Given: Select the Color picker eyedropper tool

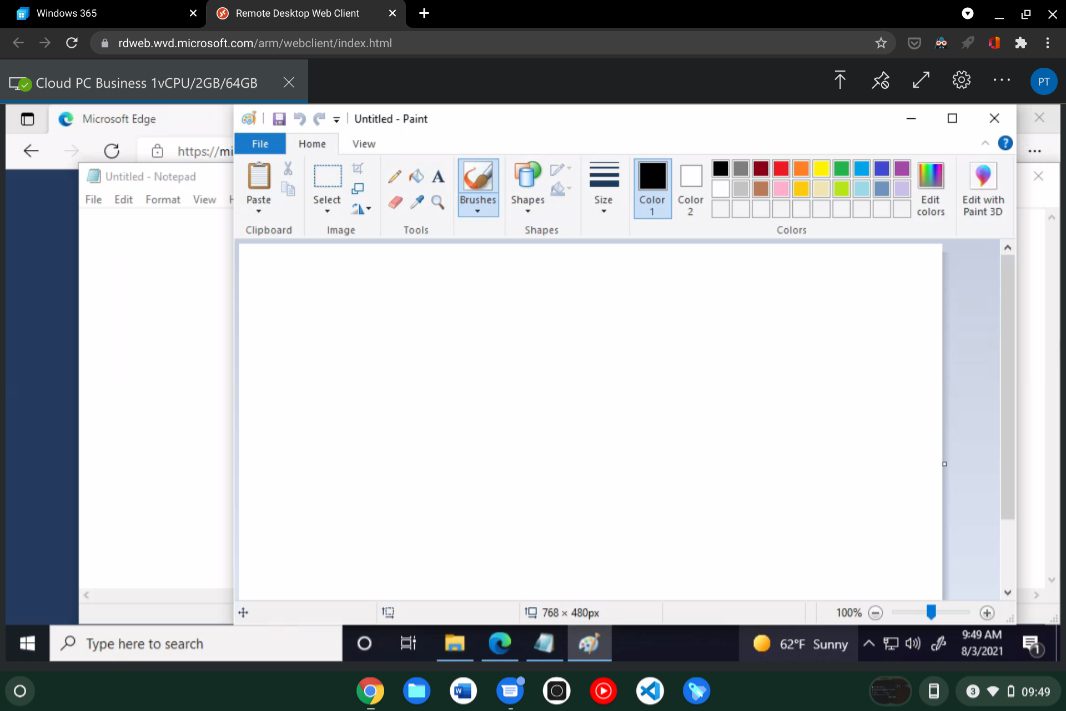Looking at the screenshot, I should click(x=416, y=202).
